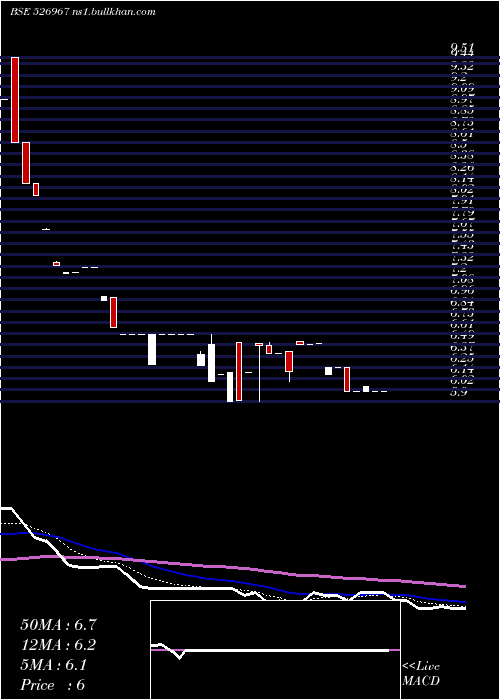Select the 5MA : 6.1 readout
500x700 pixels.
[x=54, y=665]
